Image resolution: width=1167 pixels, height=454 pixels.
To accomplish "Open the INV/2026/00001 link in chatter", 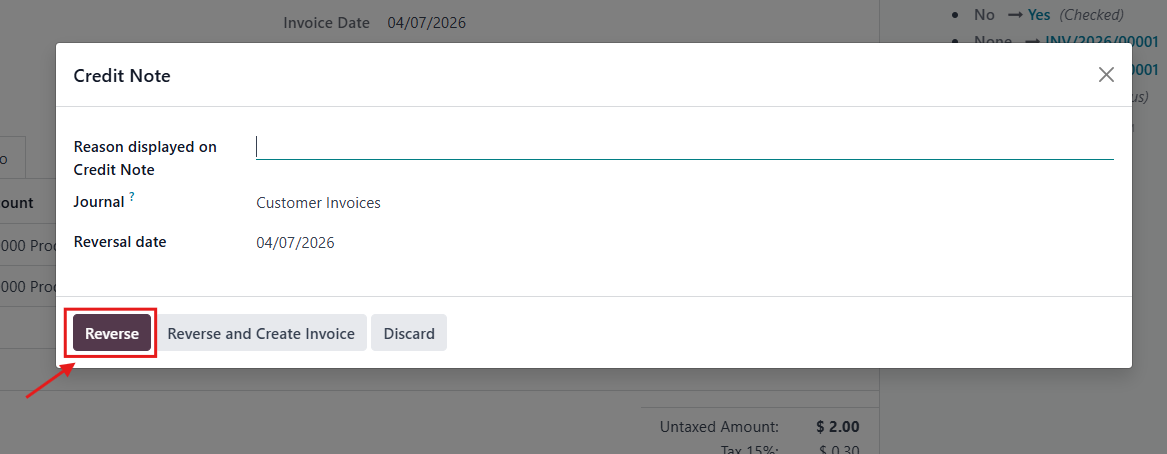I will click(1101, 41).
